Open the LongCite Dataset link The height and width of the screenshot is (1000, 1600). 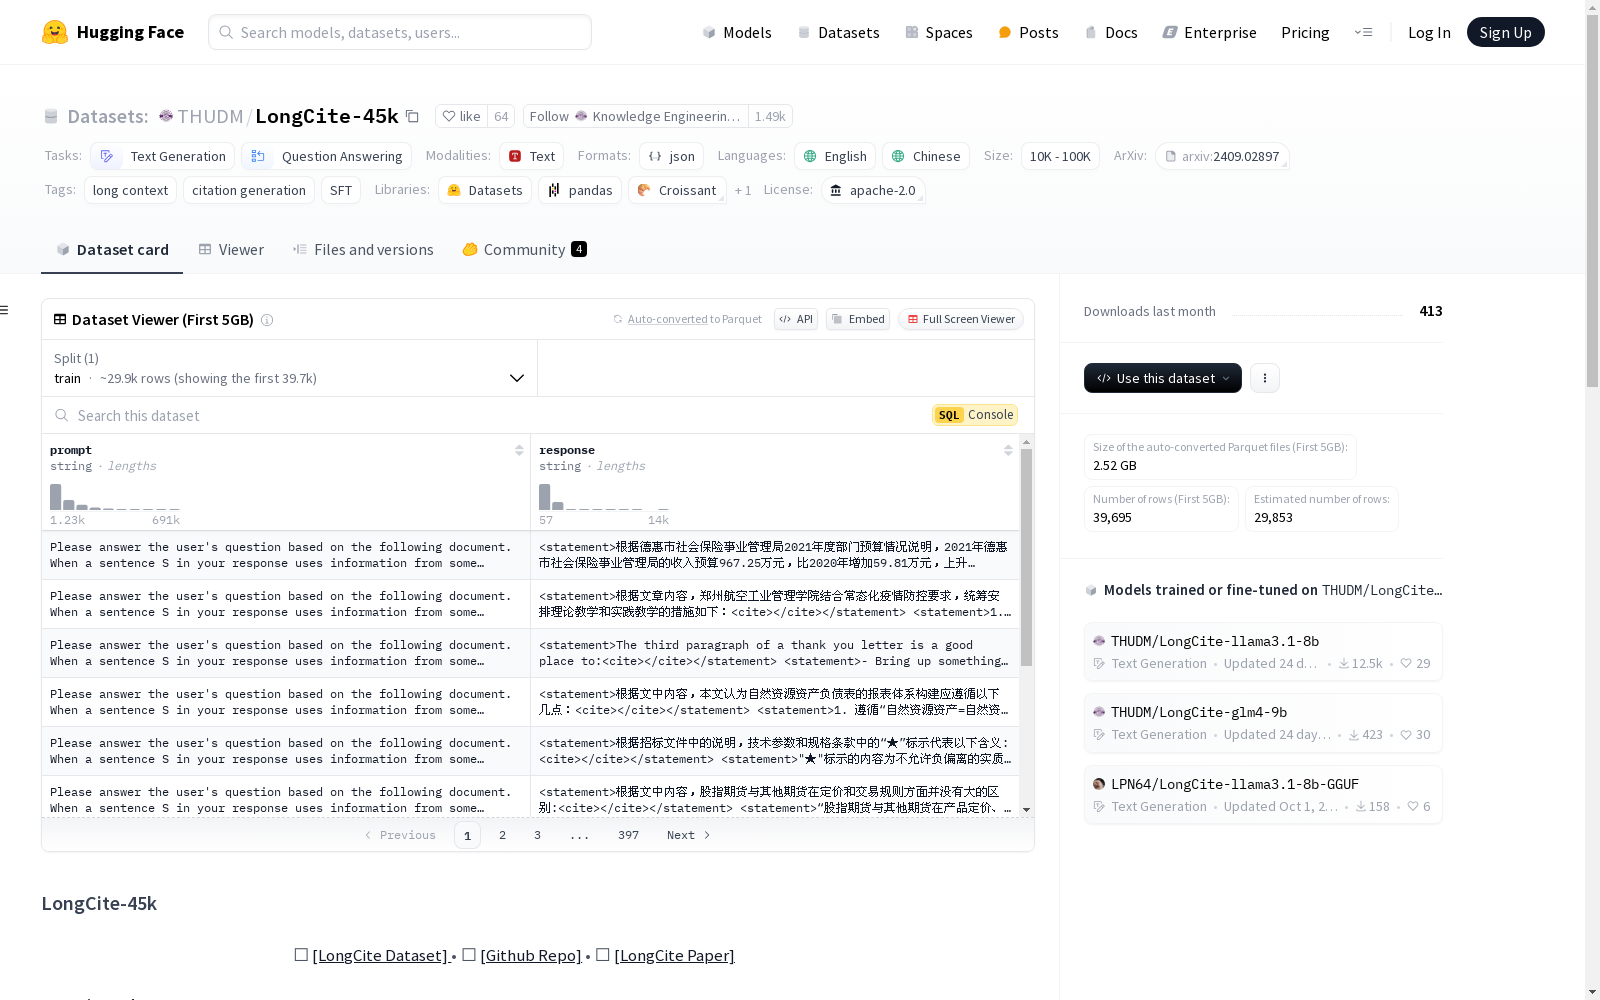[x=380, y=955]
